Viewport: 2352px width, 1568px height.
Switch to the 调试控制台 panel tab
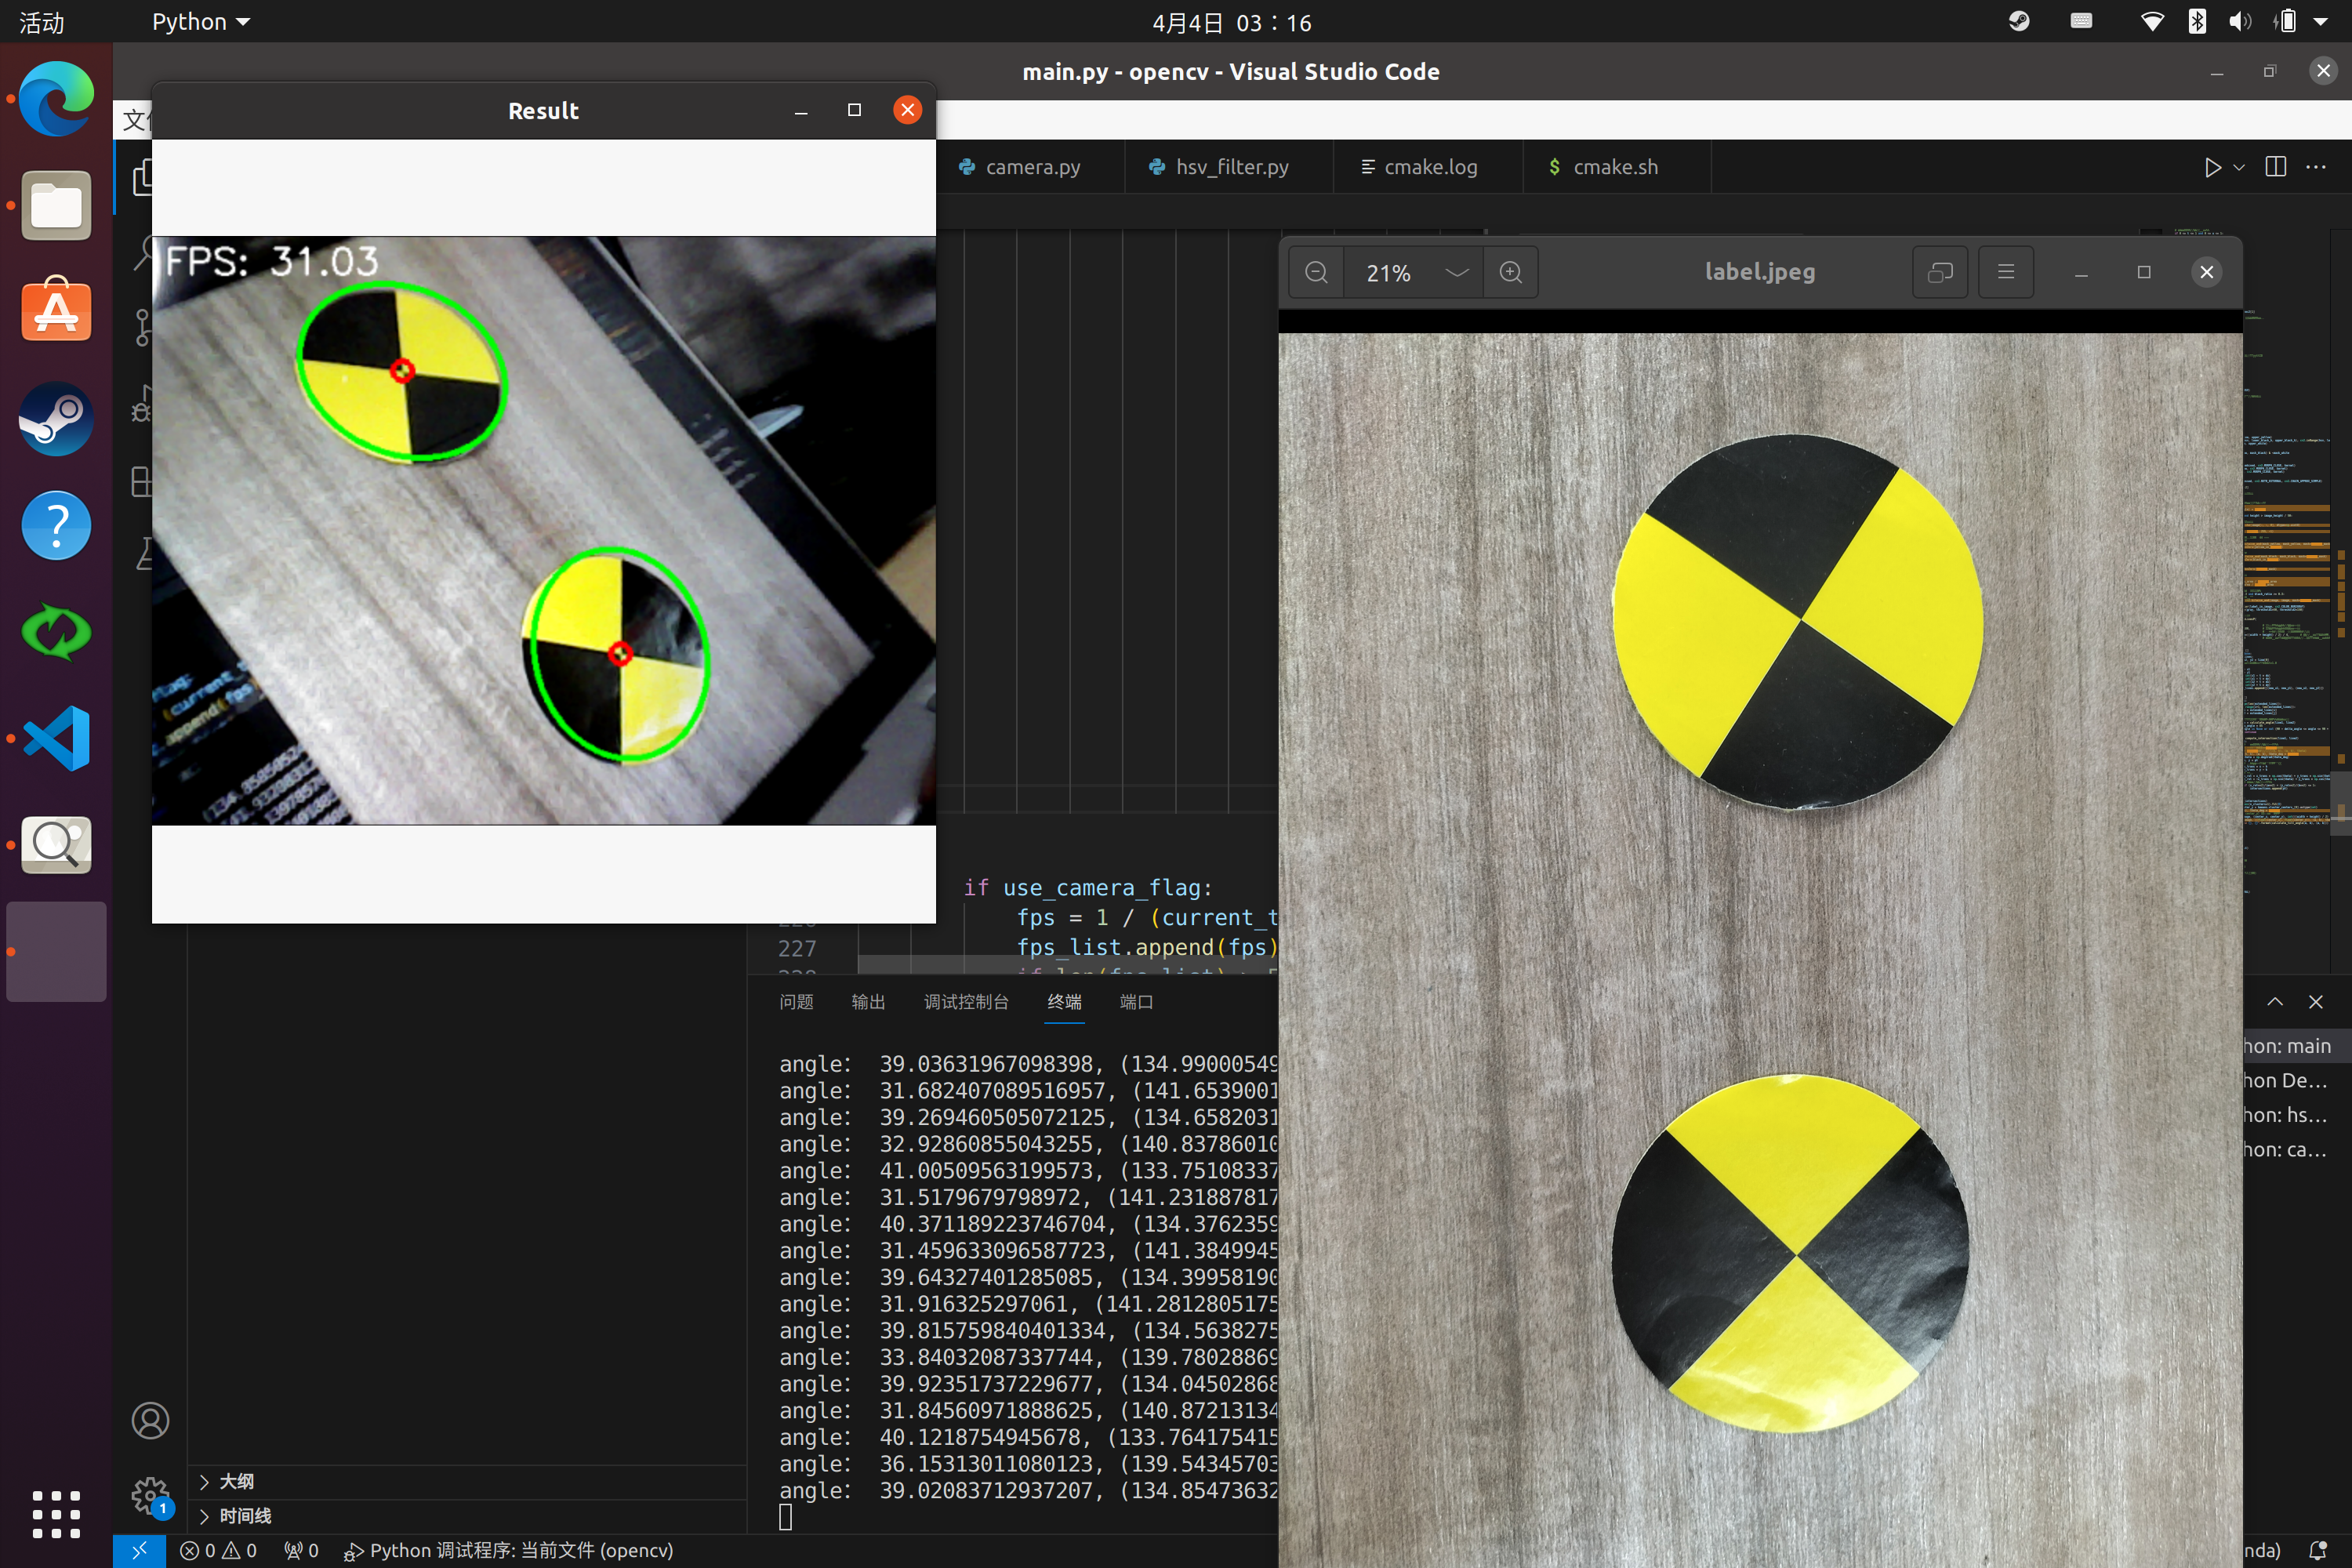coord(965,1002)
